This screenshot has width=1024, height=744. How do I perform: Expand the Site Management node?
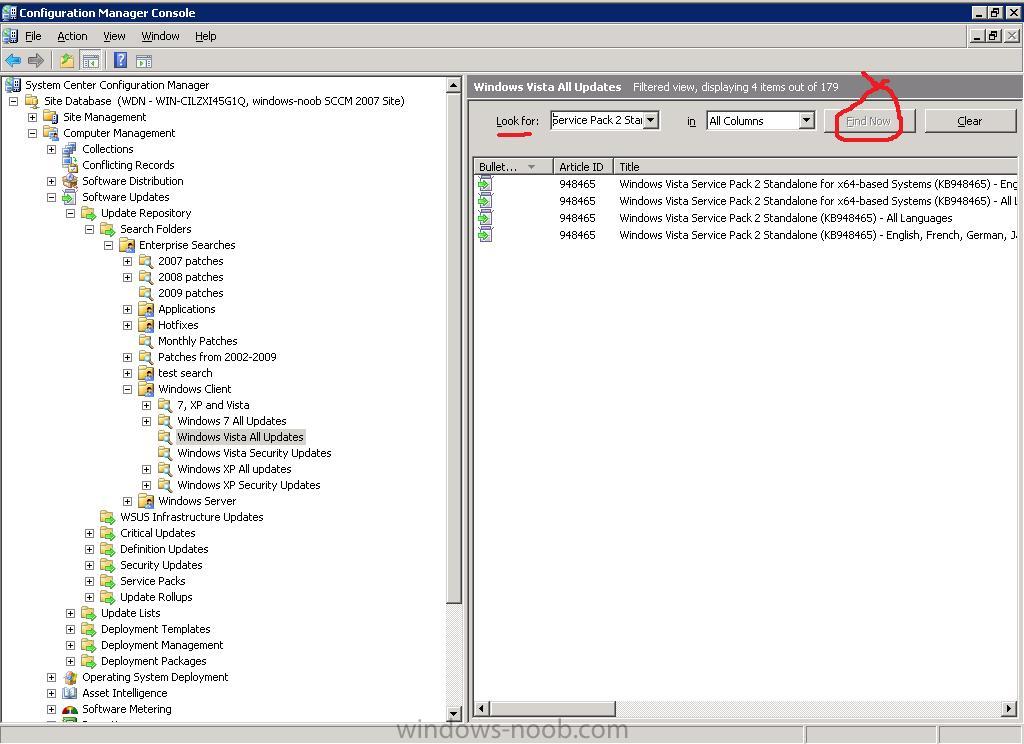pyautogui.click(x=32, y=117)
